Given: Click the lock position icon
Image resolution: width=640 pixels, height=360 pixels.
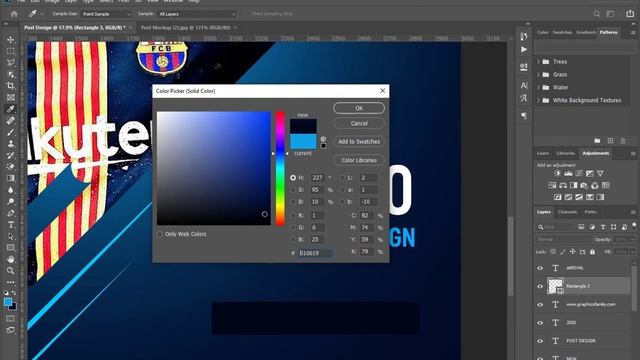Looking at the screenshot, I should tap(573, 252).
